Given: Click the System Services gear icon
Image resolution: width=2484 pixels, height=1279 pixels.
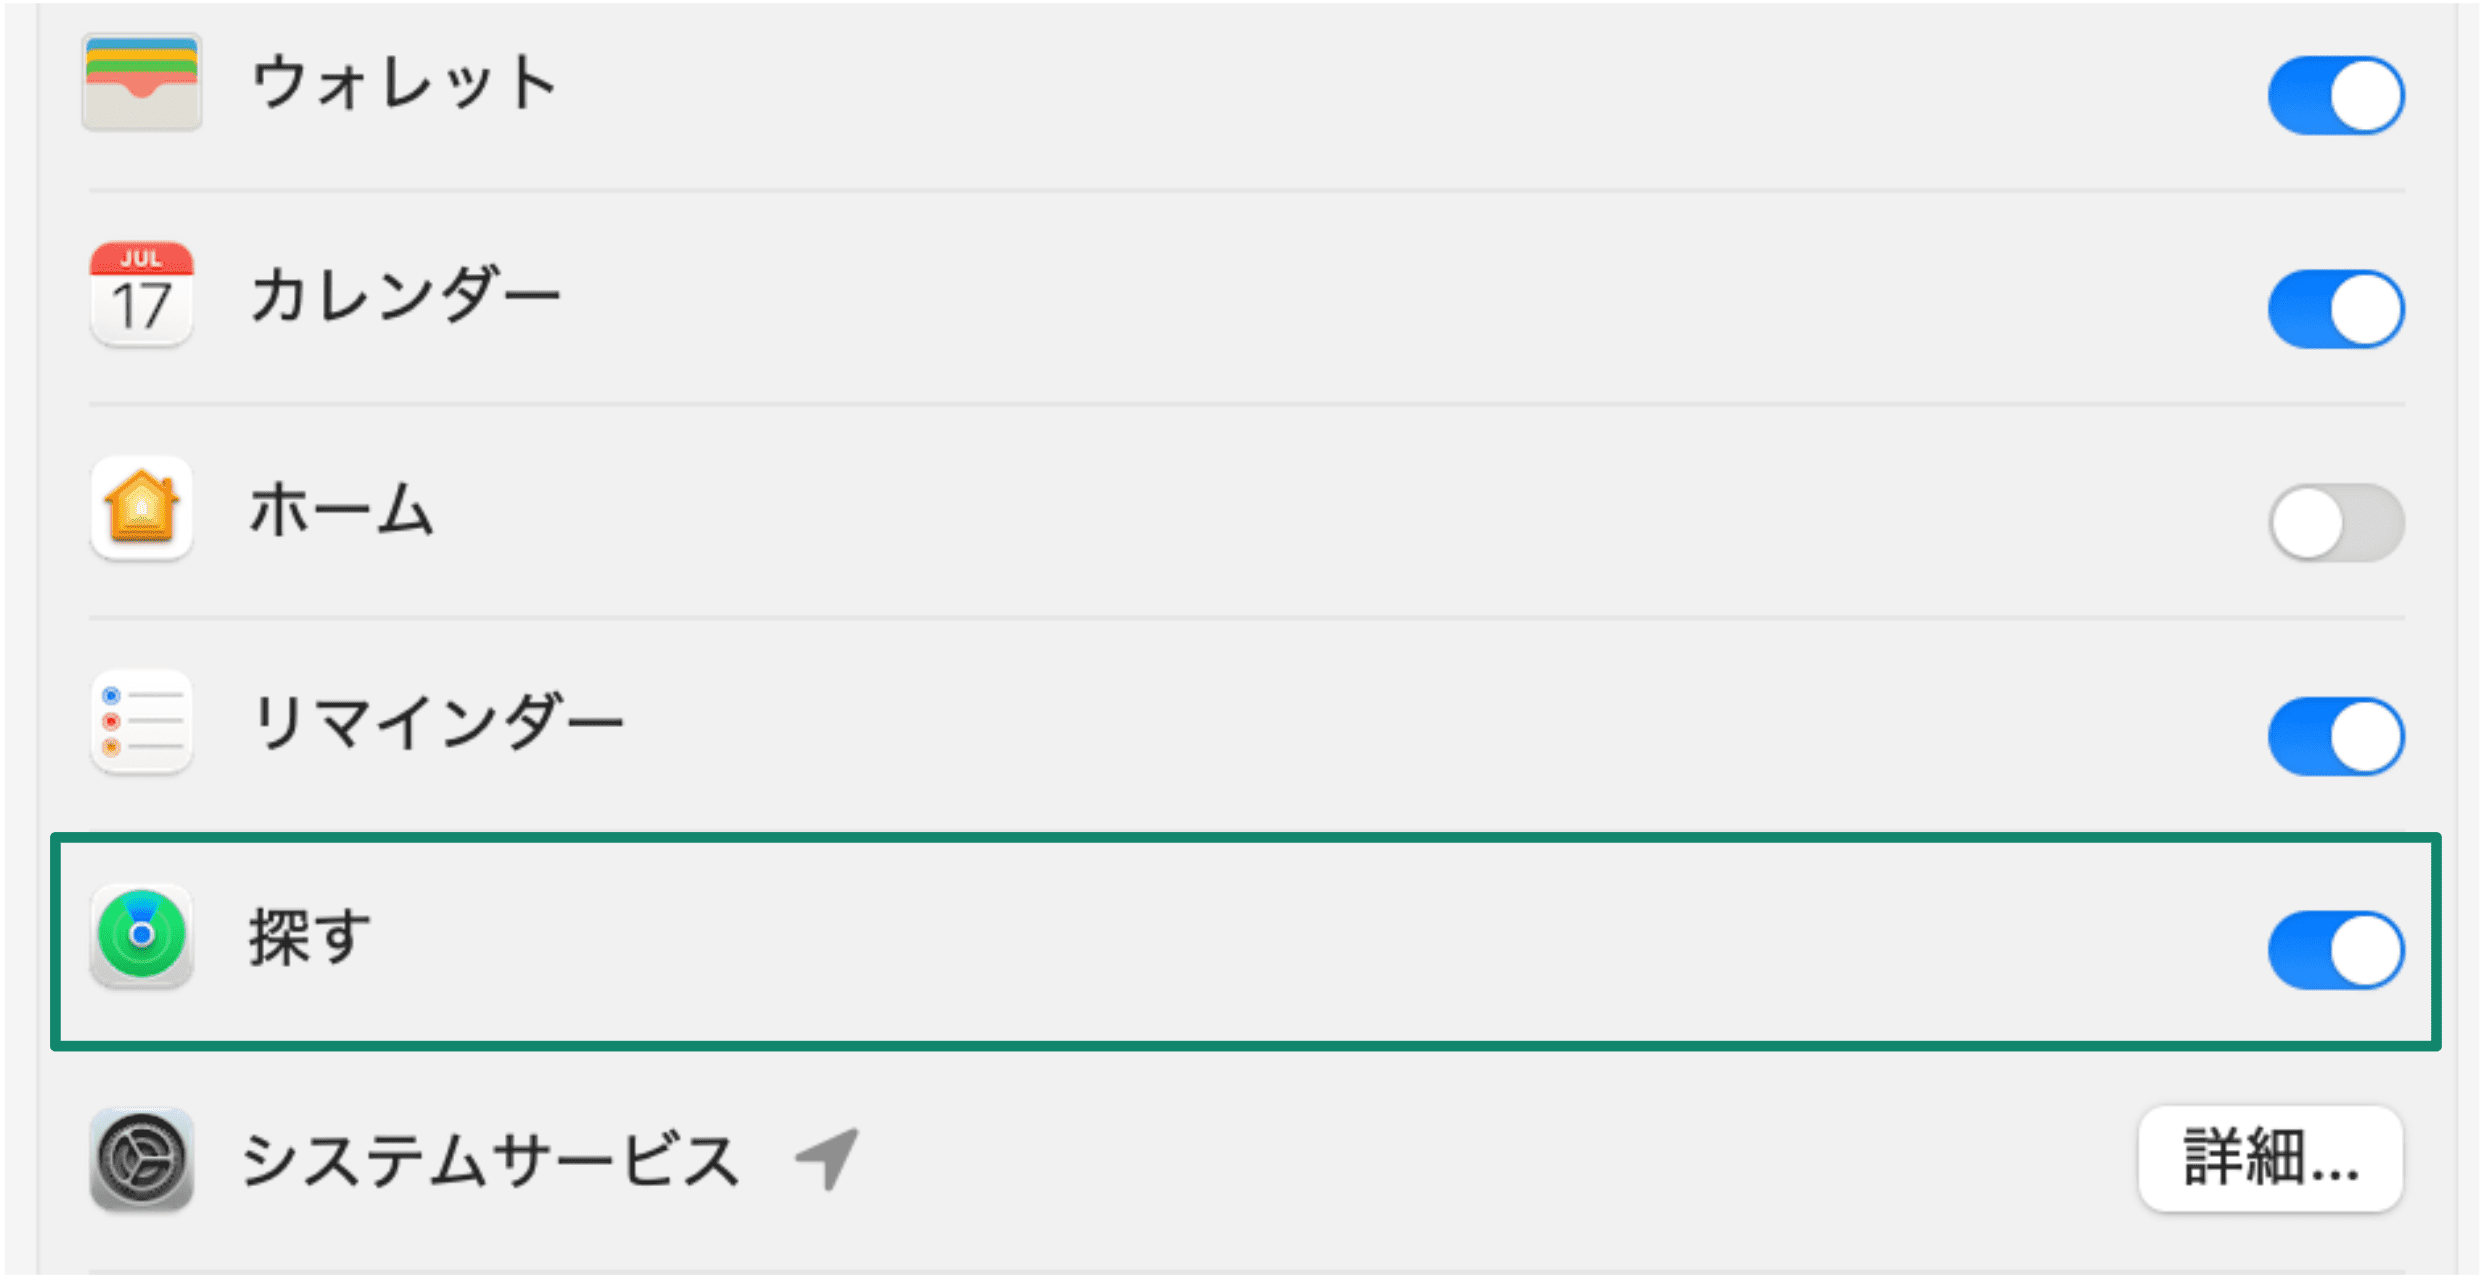Looking at the screenshot, I should (x=141, y=1159).
